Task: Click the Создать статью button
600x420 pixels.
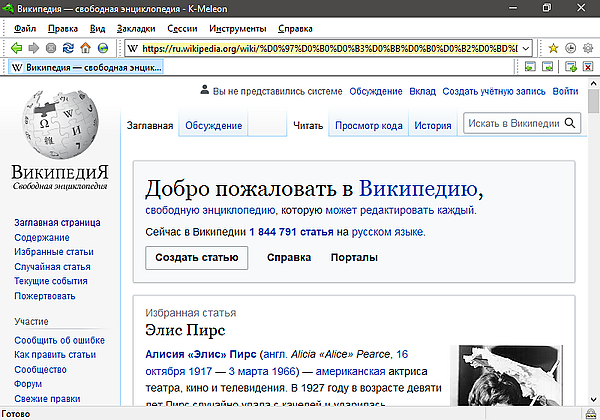Action: (x=197, y=258)
